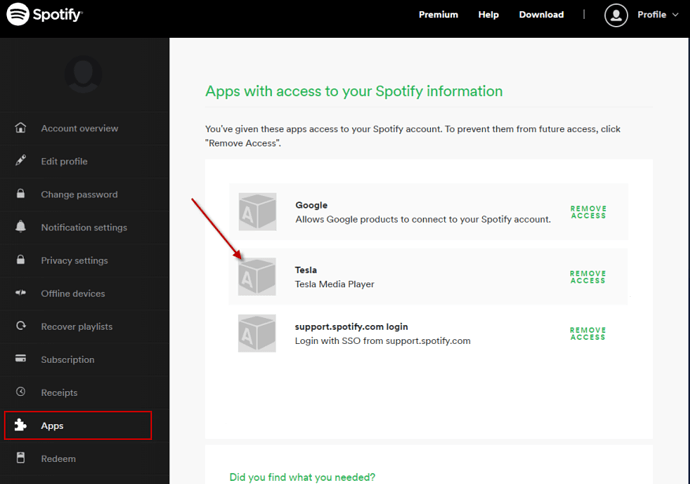690x484 pixels.
Task: Click the Recover playlists refresh icon
Action: 20,326
